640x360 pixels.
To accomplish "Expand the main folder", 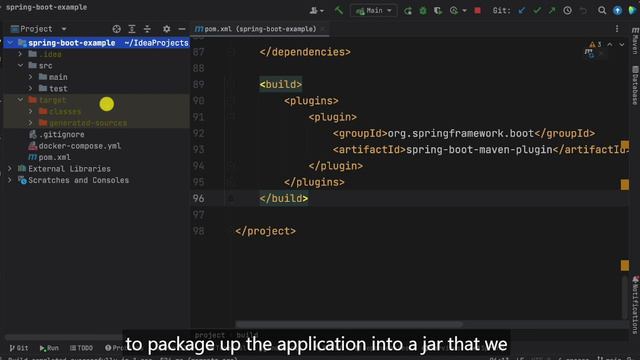I will pos(31,77).
